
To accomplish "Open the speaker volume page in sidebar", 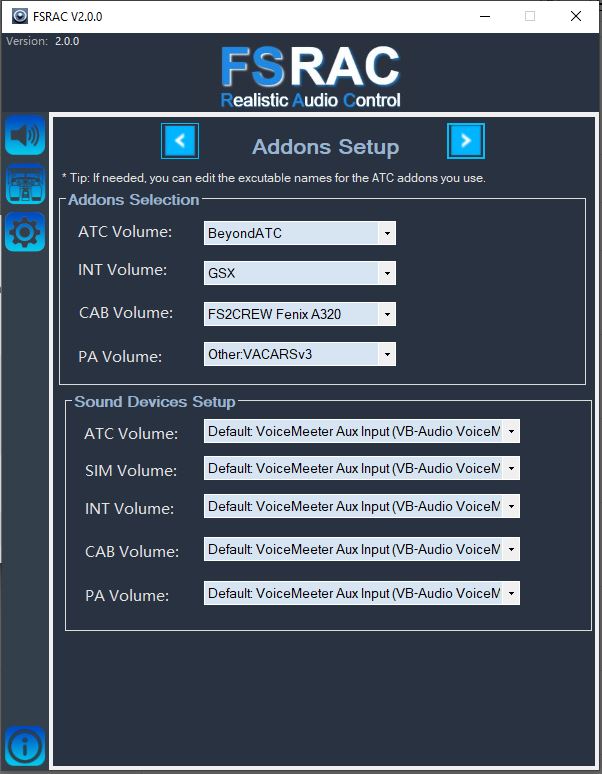I will (25, 135).
